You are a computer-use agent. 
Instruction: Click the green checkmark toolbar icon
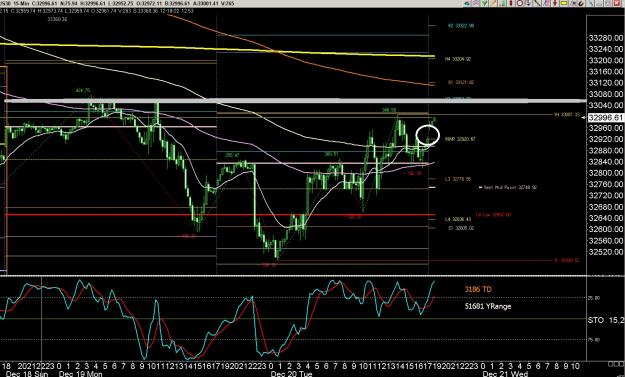coord(485,3)
